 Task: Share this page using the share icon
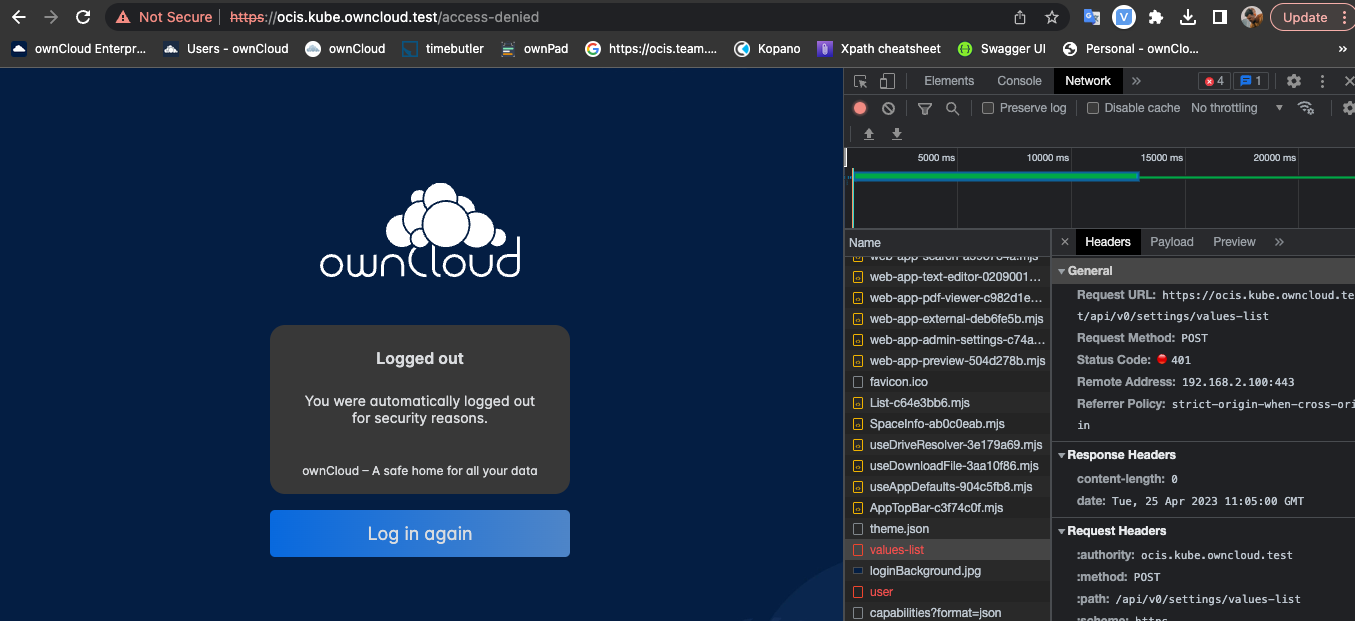coord(1020,17)
